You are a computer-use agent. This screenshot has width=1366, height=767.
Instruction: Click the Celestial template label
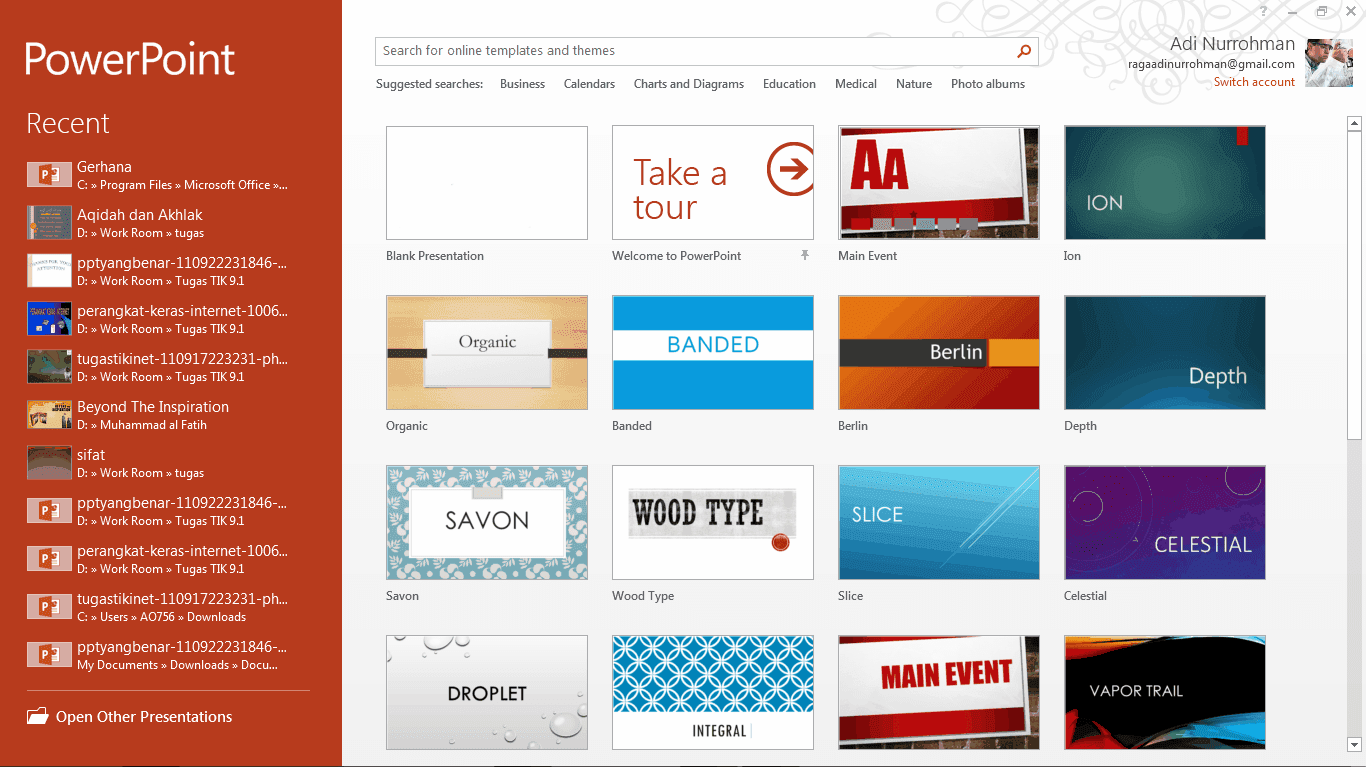pyautogui.click(x=1085, y=596)
